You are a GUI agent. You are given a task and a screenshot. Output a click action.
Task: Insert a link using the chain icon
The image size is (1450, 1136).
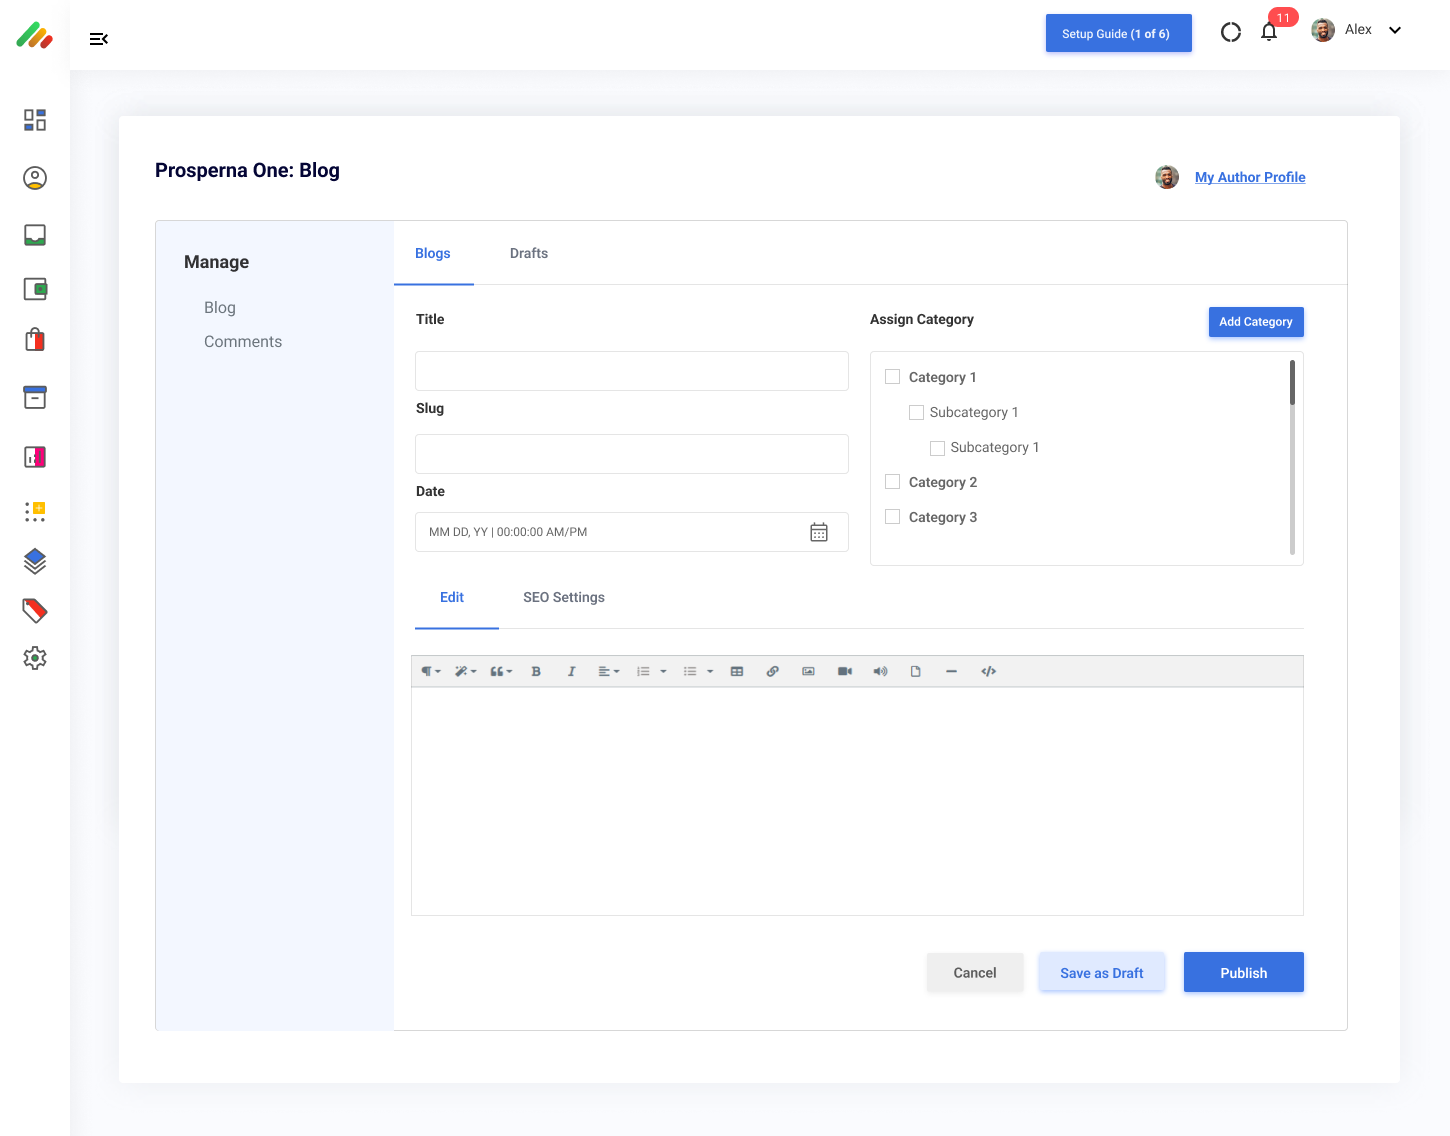[x=772, y=672]
